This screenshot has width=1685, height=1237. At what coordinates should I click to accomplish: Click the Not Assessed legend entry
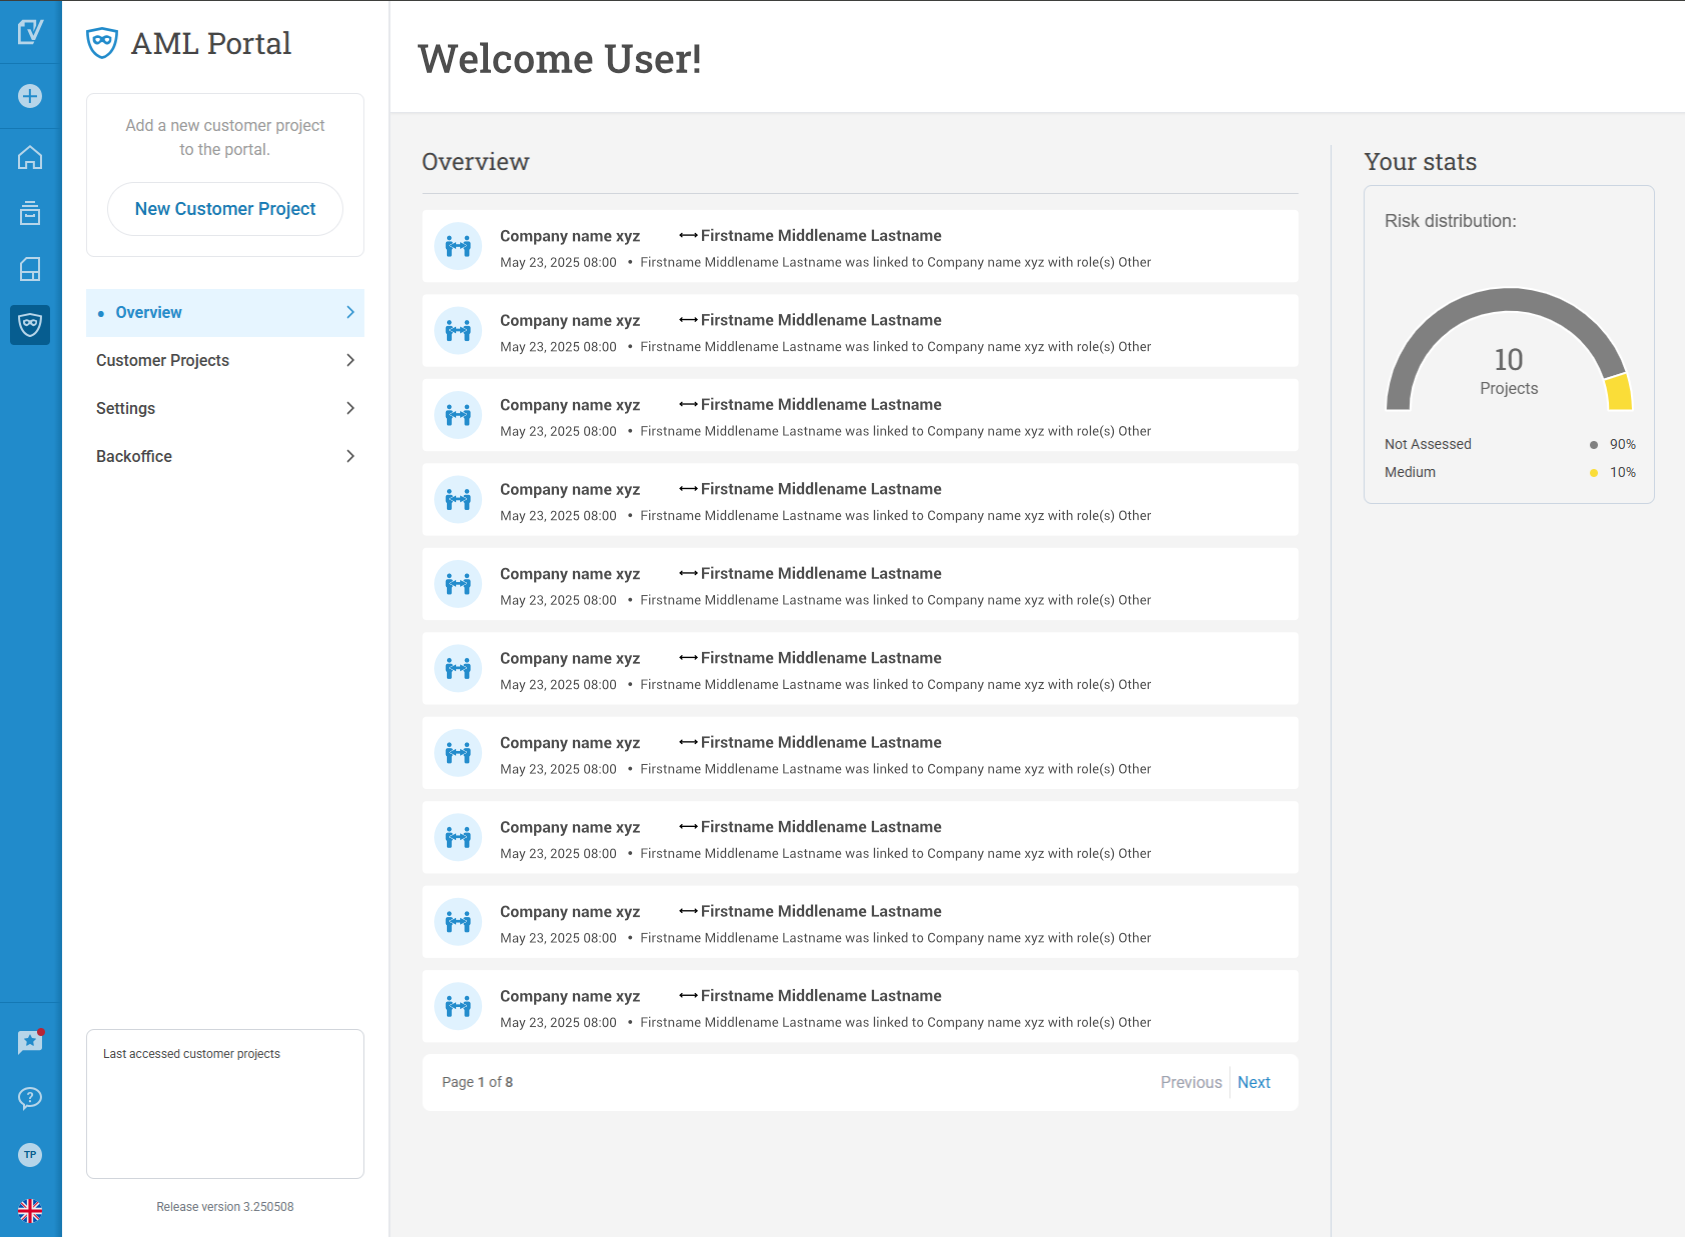[x=1510, y=444]
